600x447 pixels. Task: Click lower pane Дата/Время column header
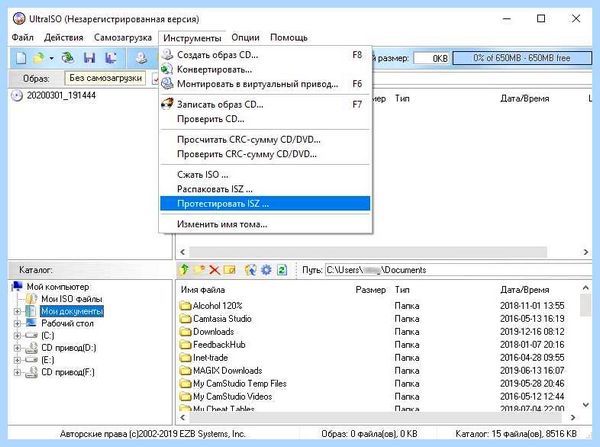(525, 290)
